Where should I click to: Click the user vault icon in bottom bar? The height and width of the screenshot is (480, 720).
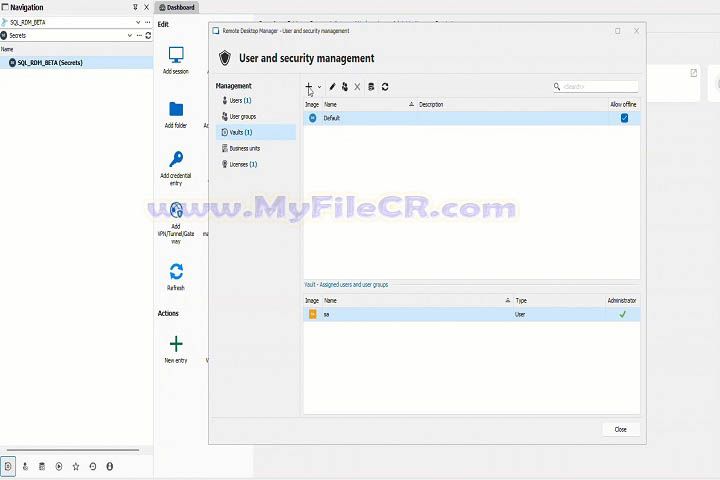tap(25, 466)
